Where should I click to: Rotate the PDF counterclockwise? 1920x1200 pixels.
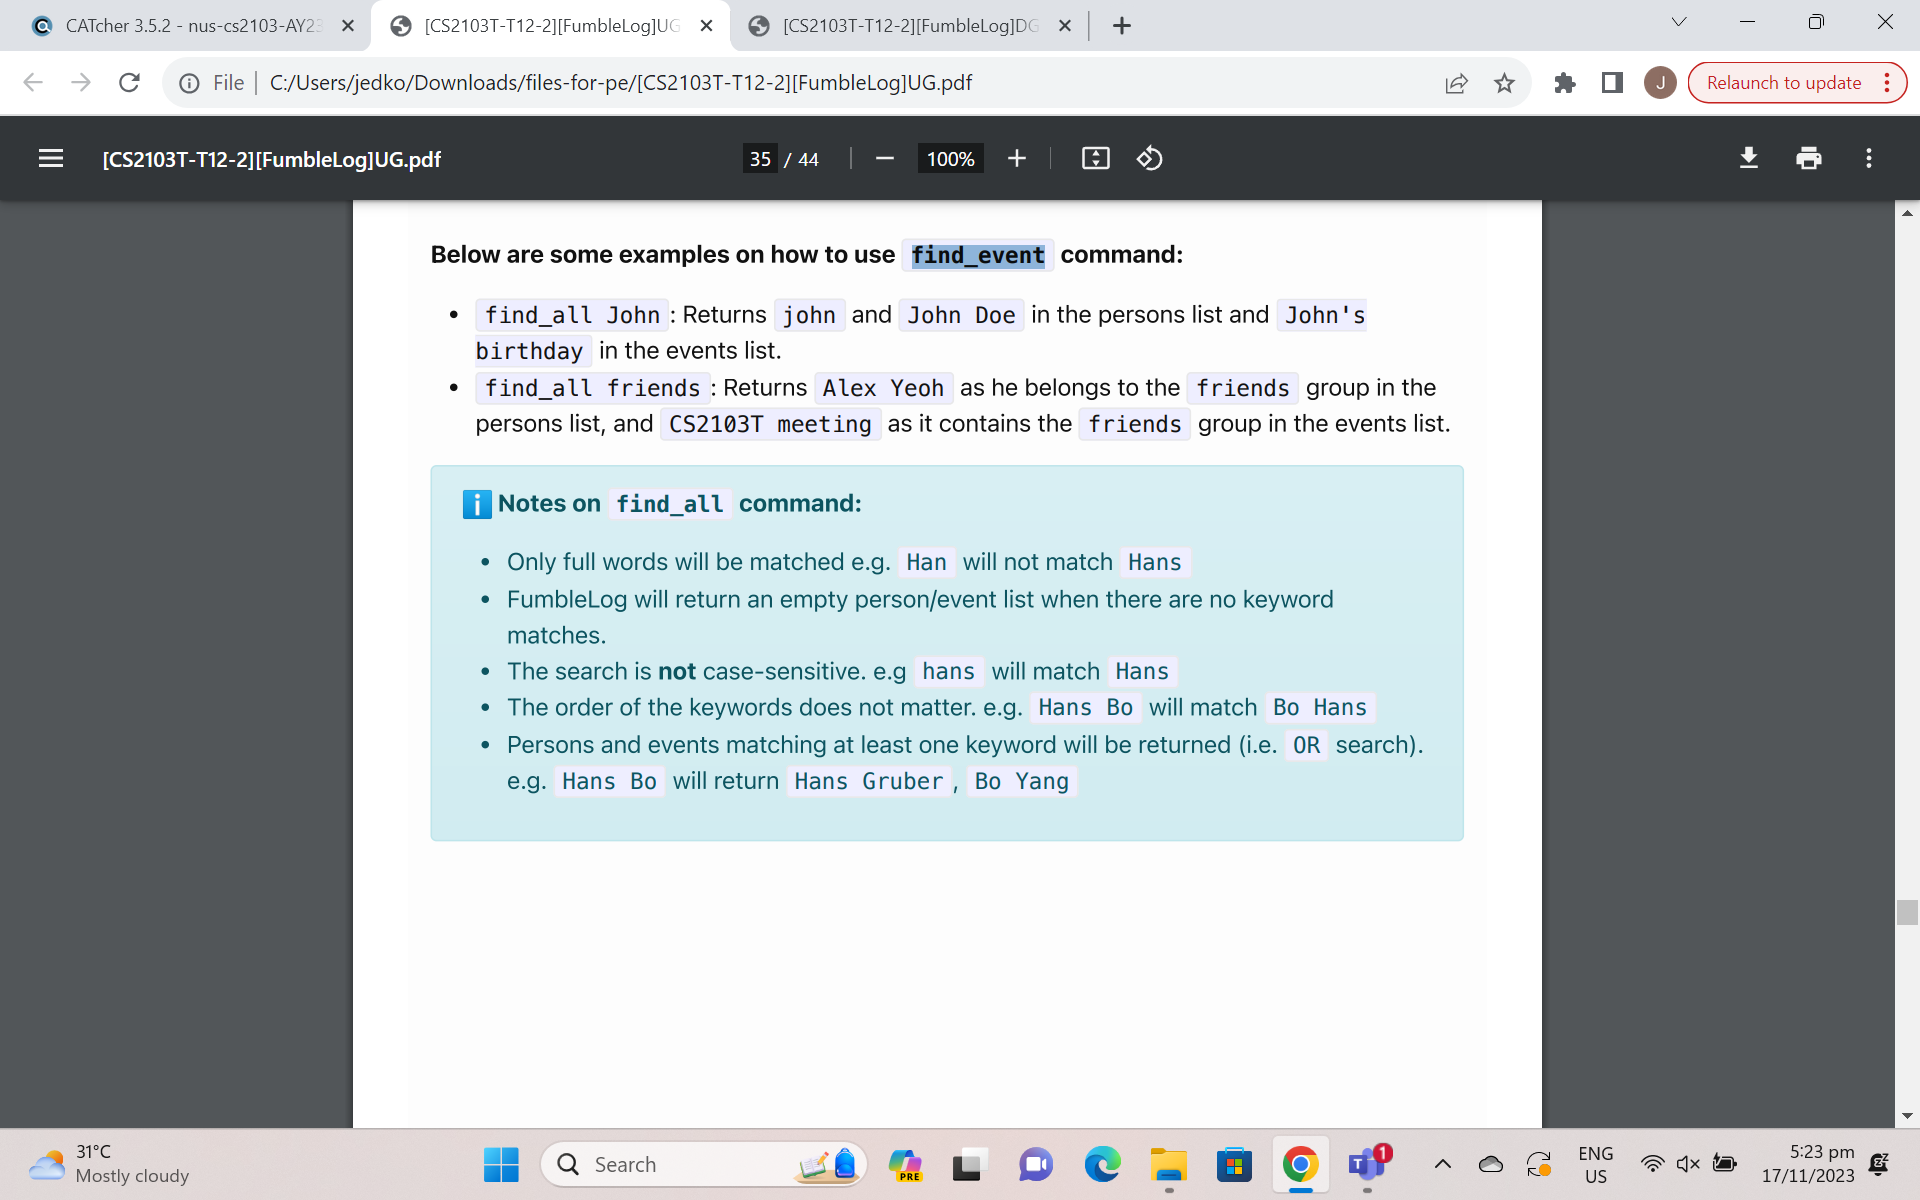pyautogui.click(x=1149, y=159)
